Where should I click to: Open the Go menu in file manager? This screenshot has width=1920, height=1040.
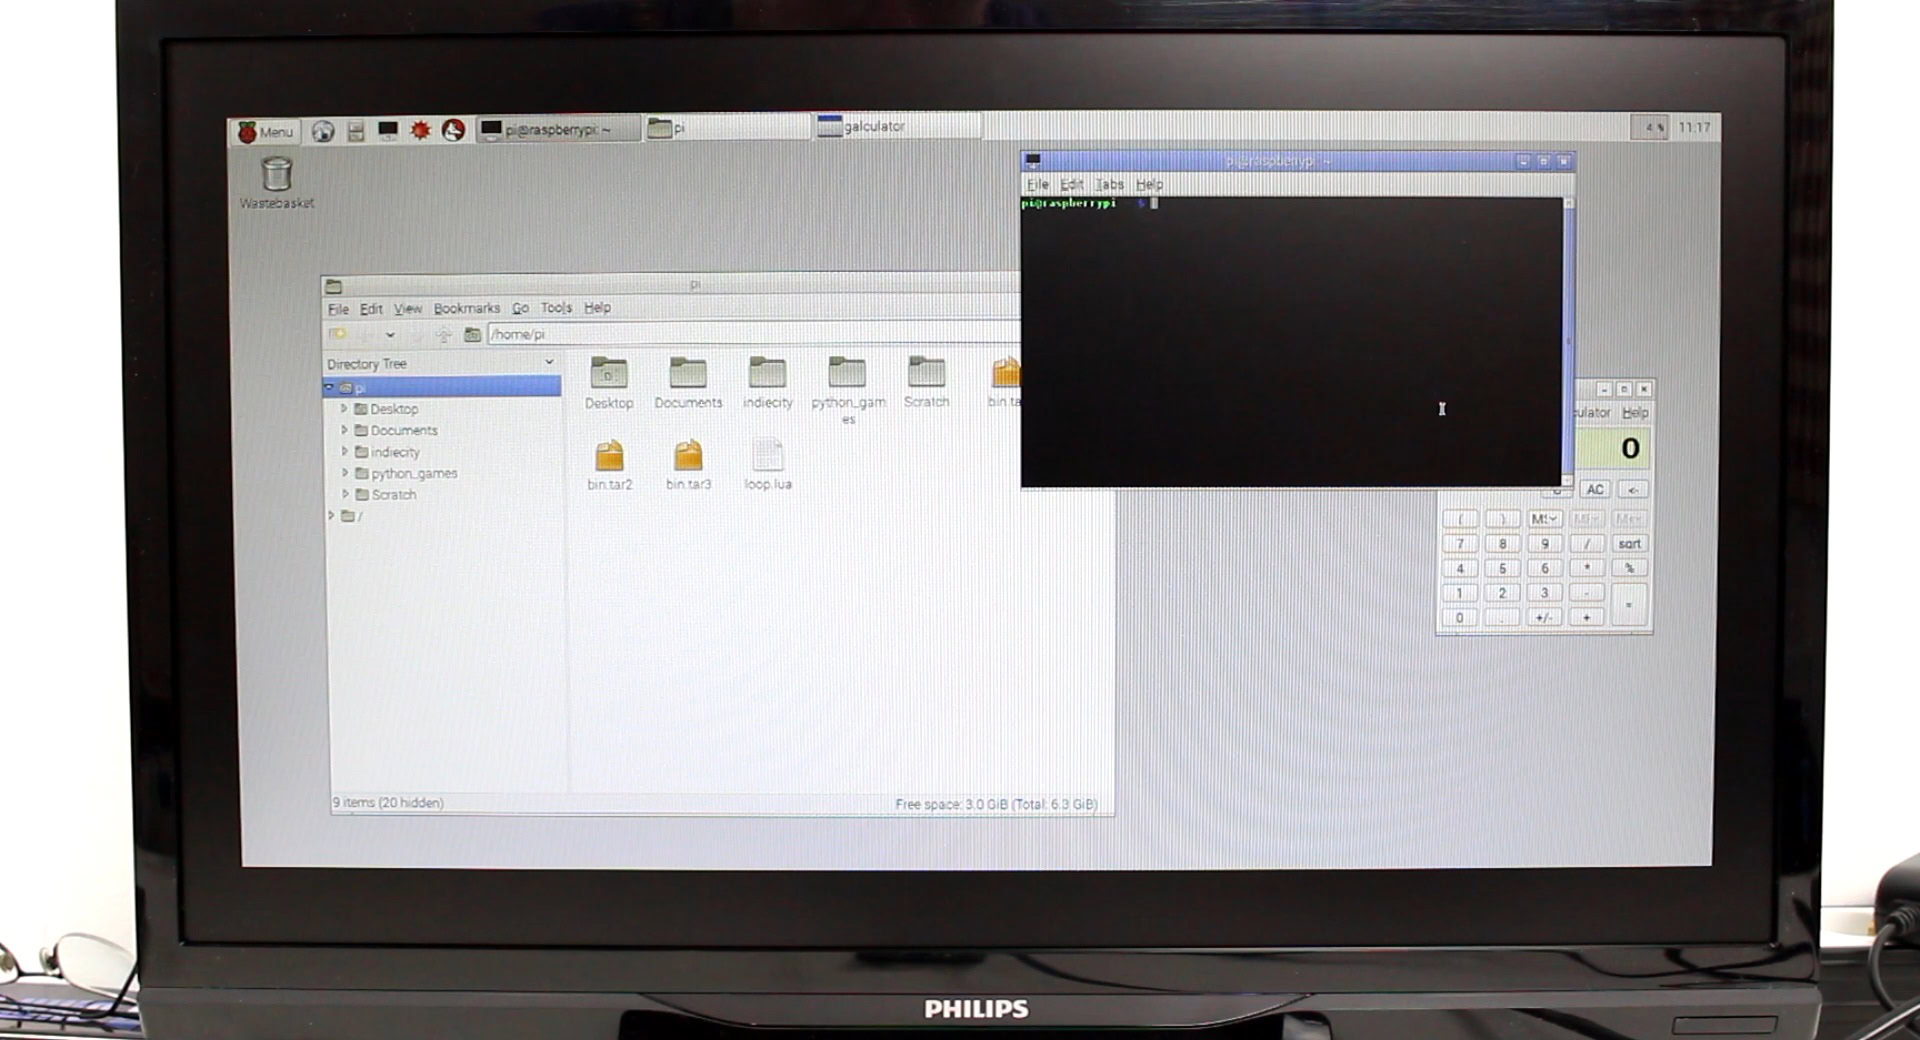click(520, 308)
